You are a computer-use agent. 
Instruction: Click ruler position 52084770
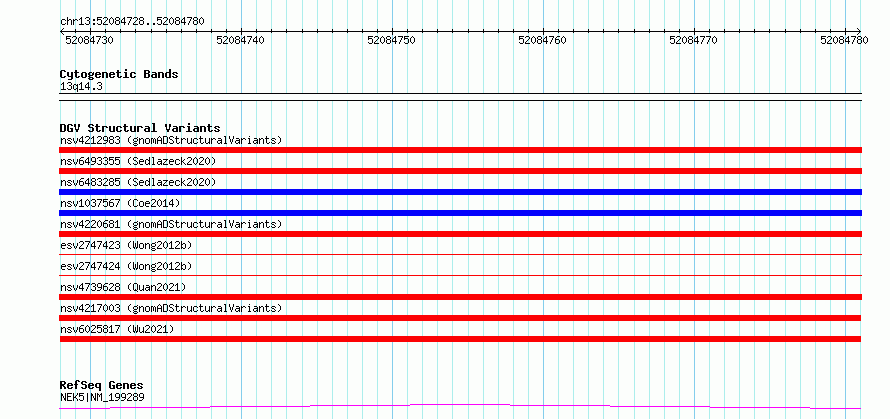[x=693, y=40]
